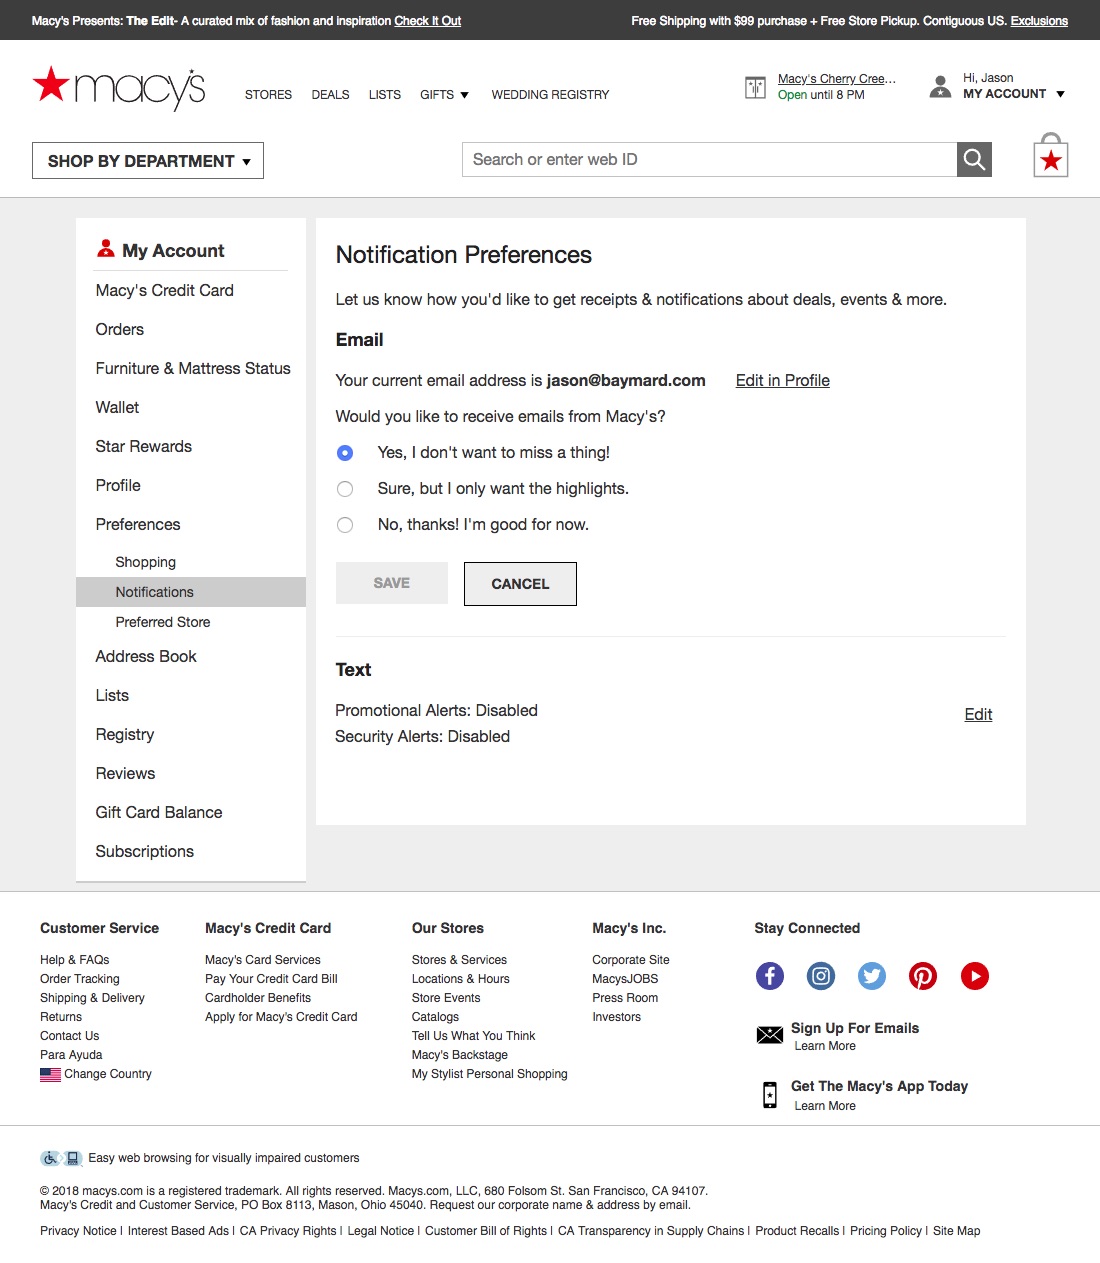Switch to the Shopping preferences section

point(145,561)
